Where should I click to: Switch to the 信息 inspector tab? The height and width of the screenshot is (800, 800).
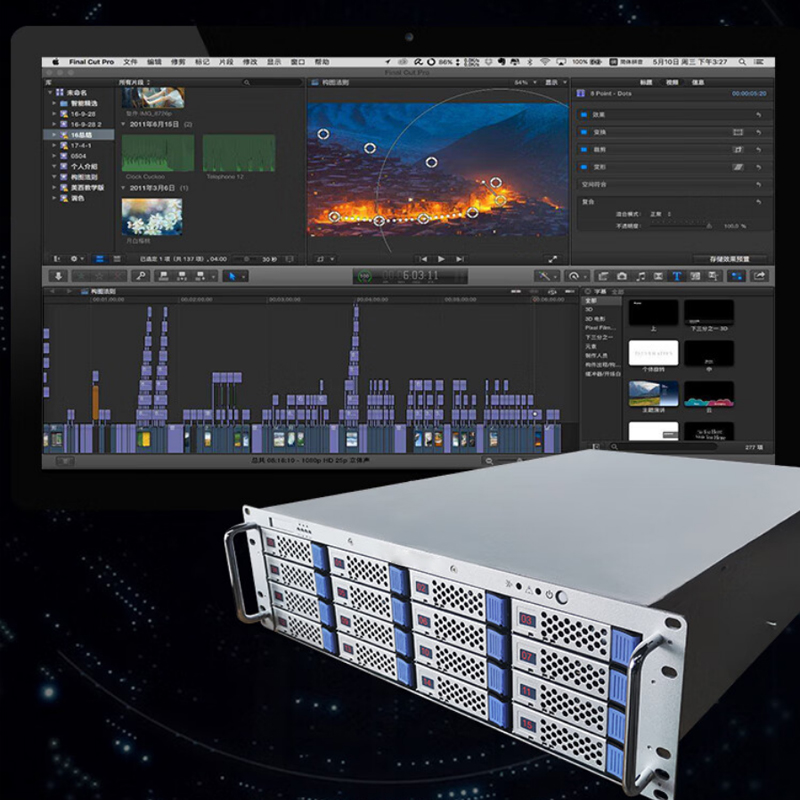[699, 82]
